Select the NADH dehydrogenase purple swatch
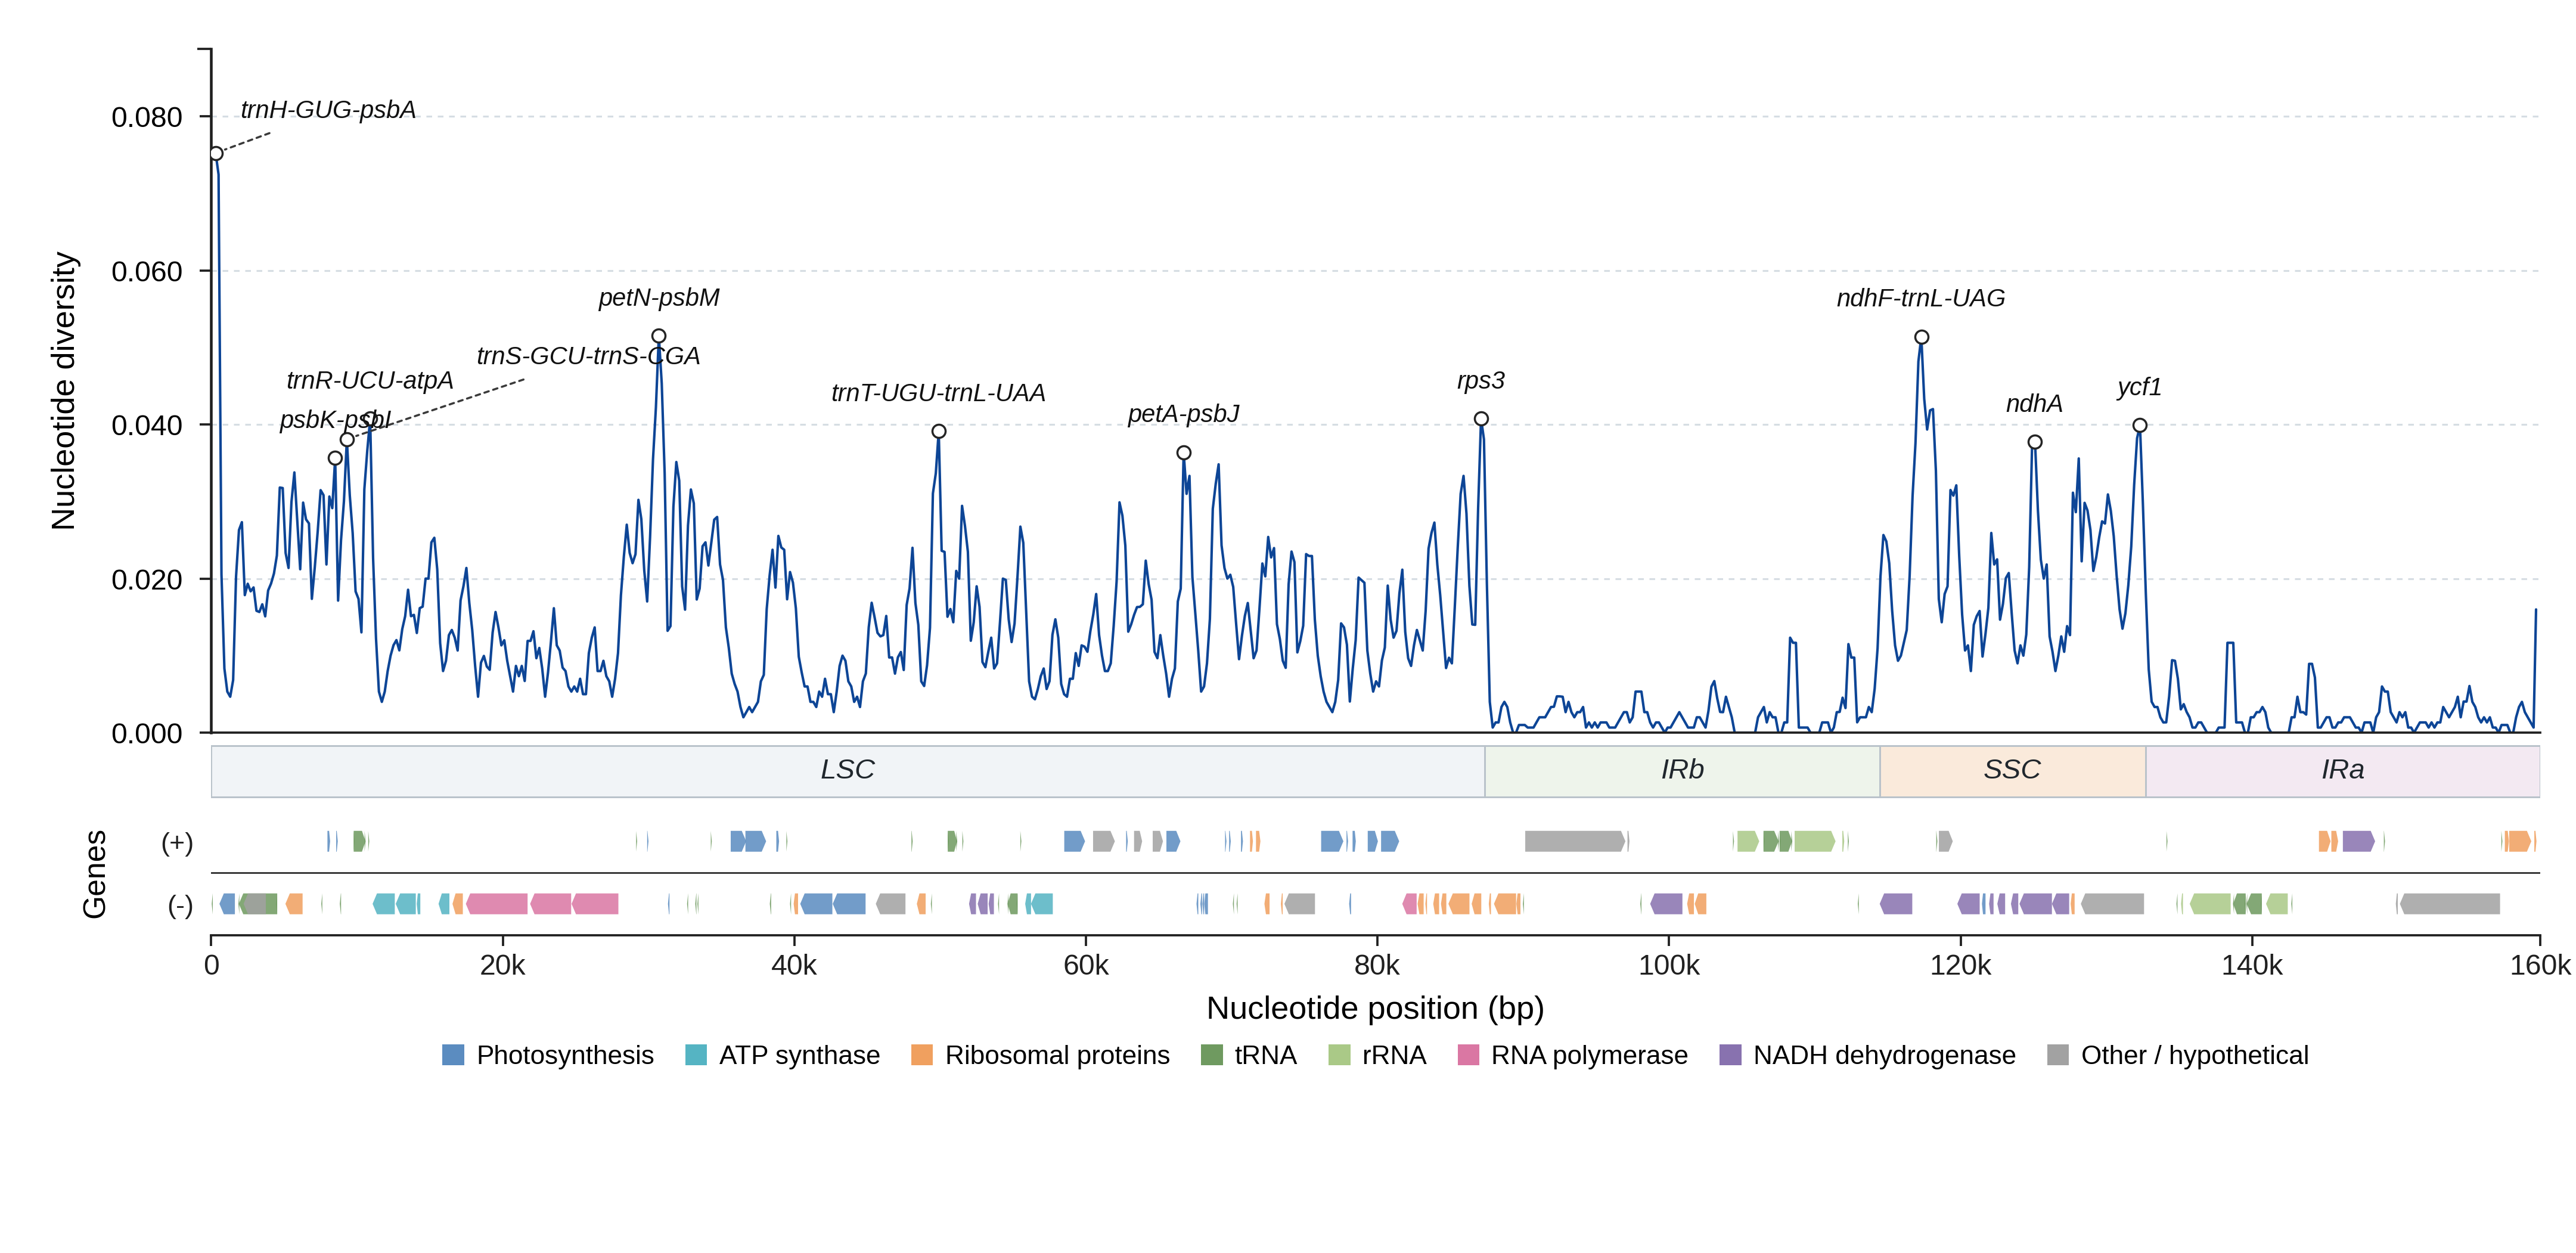The image size is (2576, 1253). (1730, 1055)
